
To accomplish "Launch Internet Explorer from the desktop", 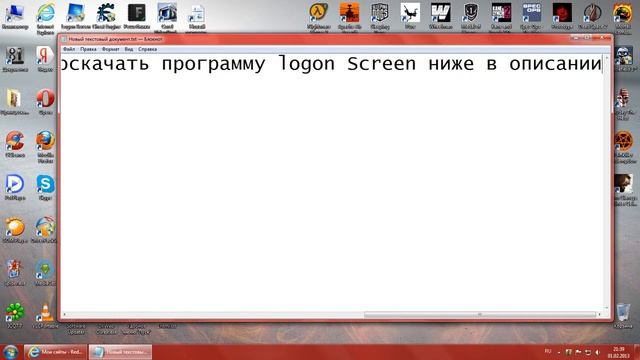I will pos(45,18).
